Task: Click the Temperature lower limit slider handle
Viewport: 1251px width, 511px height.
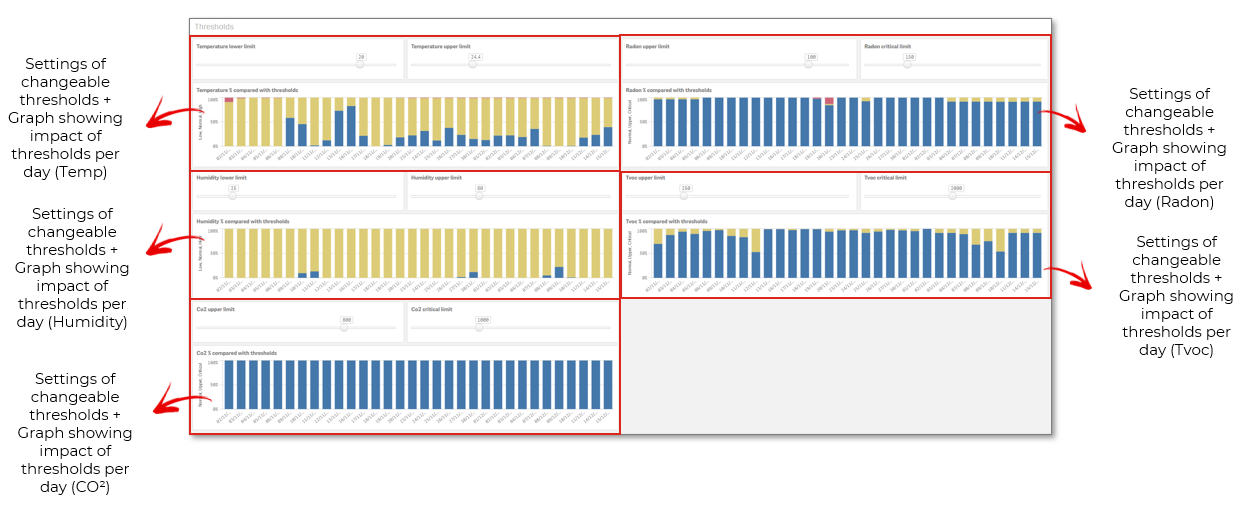Action: click(x=360, y=65)
